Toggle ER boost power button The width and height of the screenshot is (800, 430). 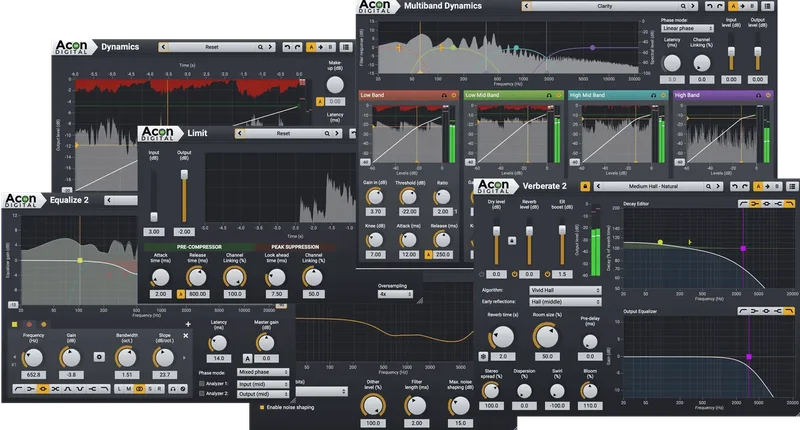(x=547, y=274)
